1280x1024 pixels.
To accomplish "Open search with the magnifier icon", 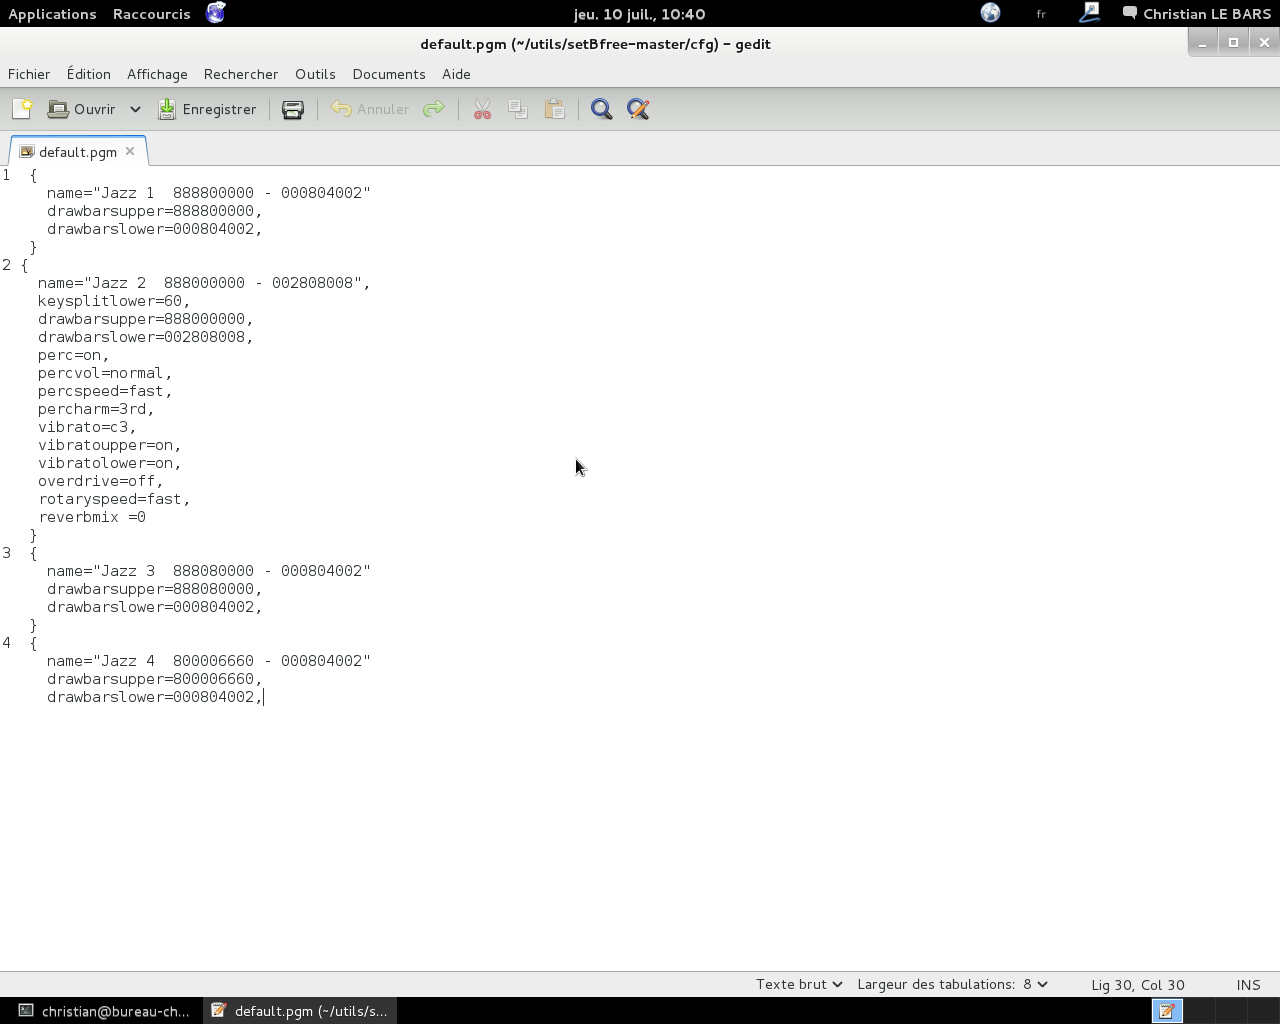I will (x=601, y=109).
